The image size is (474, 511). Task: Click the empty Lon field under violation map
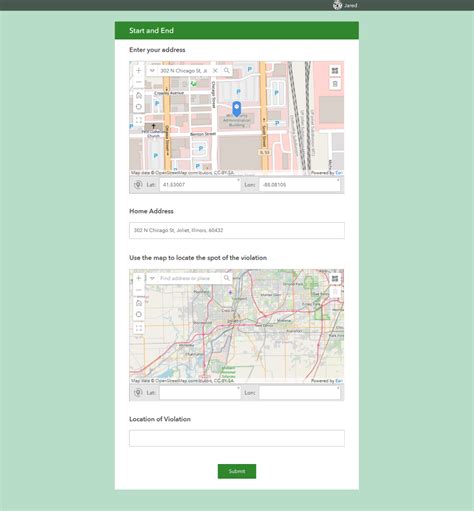point(300,393)
